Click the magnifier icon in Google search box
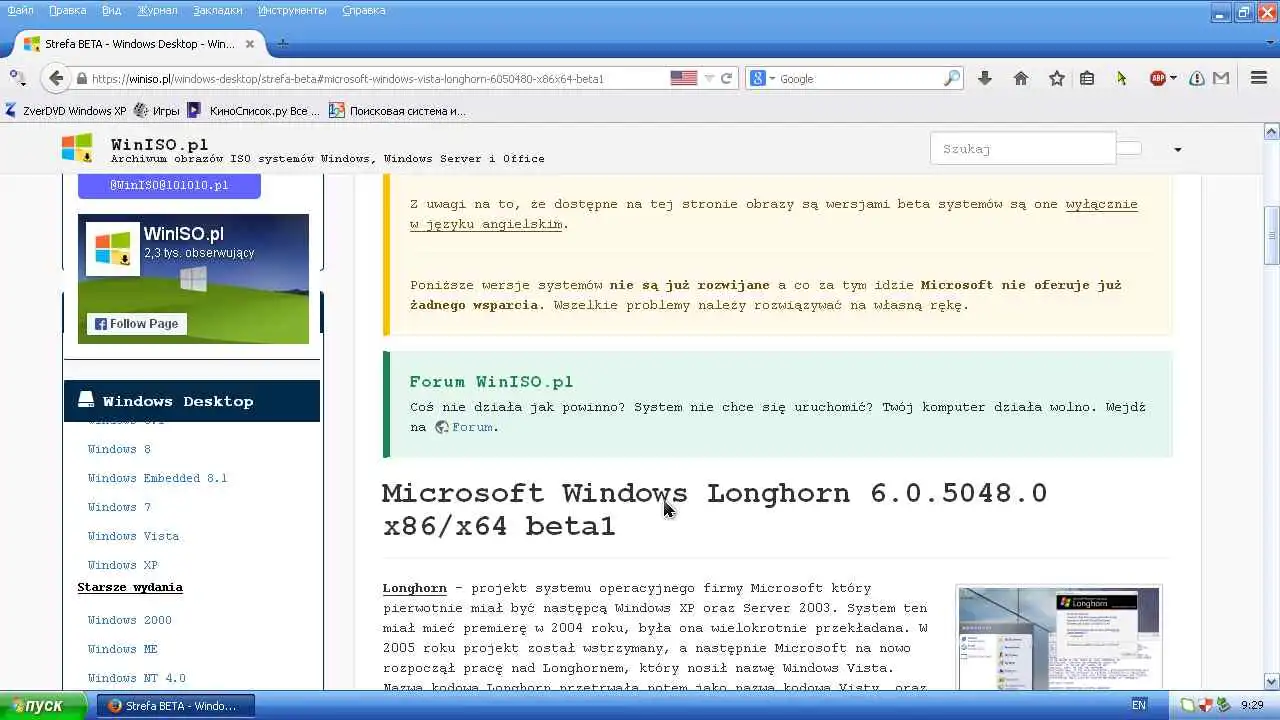 coord(952,78)
